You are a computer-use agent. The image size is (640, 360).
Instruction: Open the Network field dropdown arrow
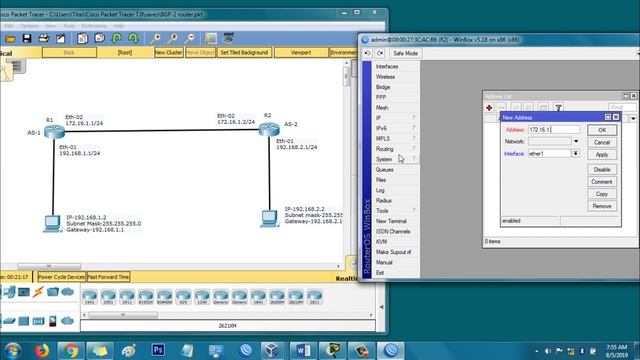click(x=576, y=141)
